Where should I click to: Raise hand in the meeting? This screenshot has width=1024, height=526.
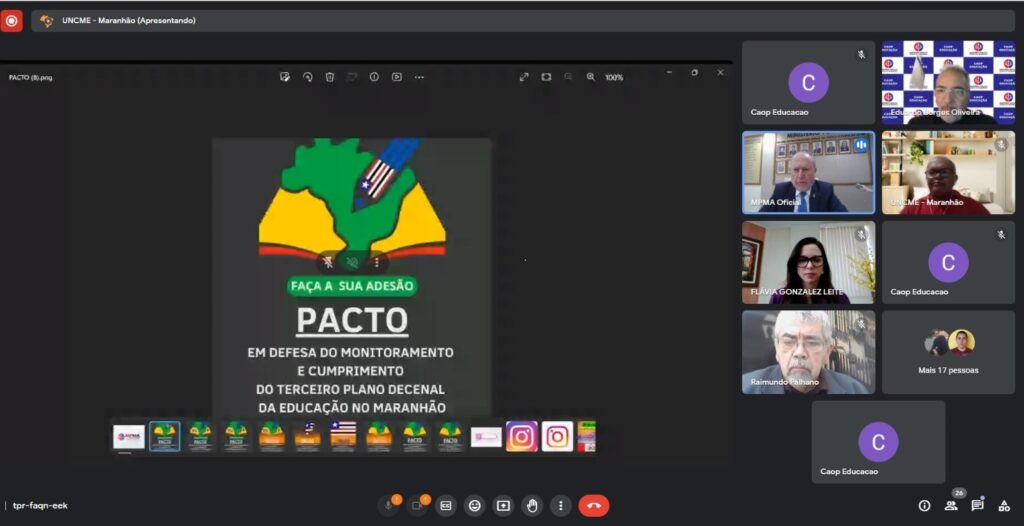pyautogui.click(x=532, y=506)
